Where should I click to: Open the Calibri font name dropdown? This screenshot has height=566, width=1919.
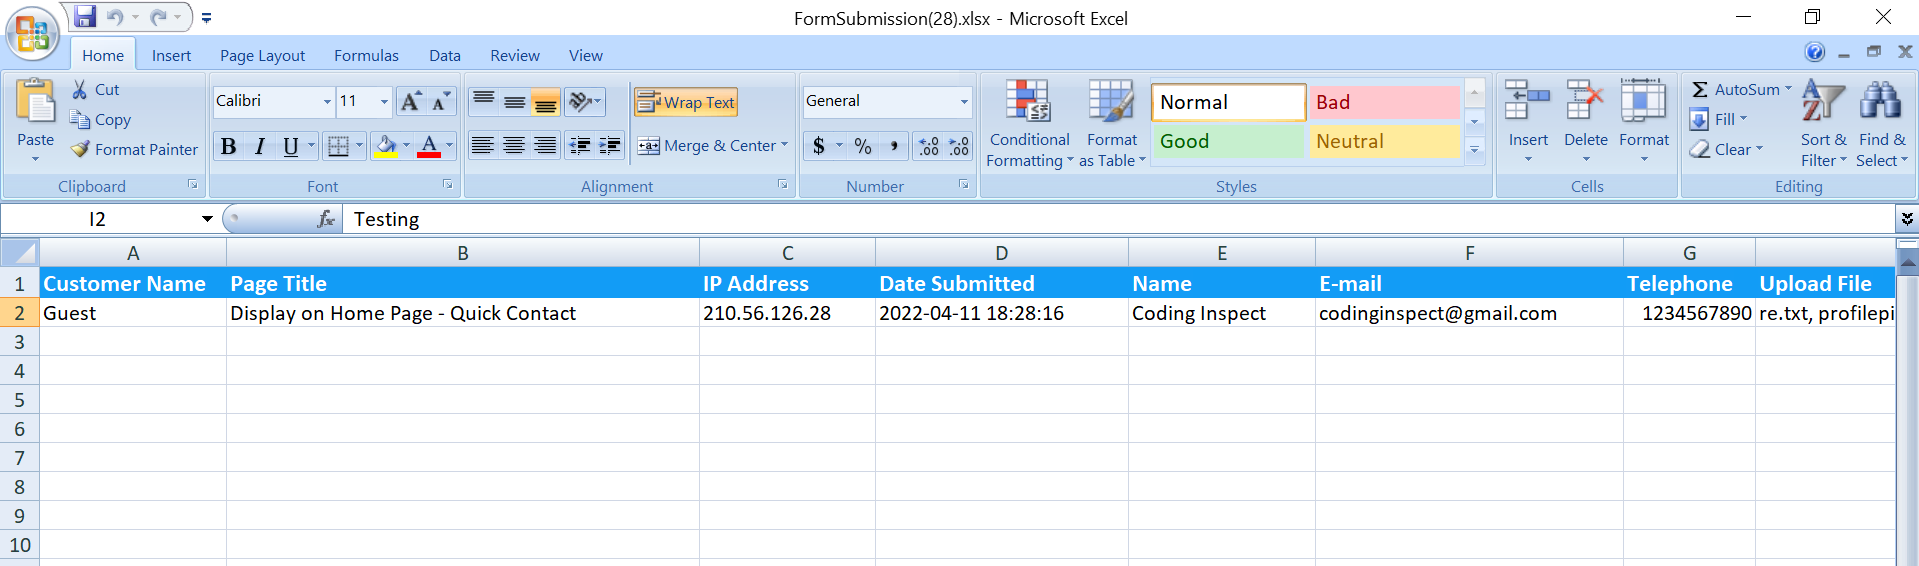(x=327, y=101)
